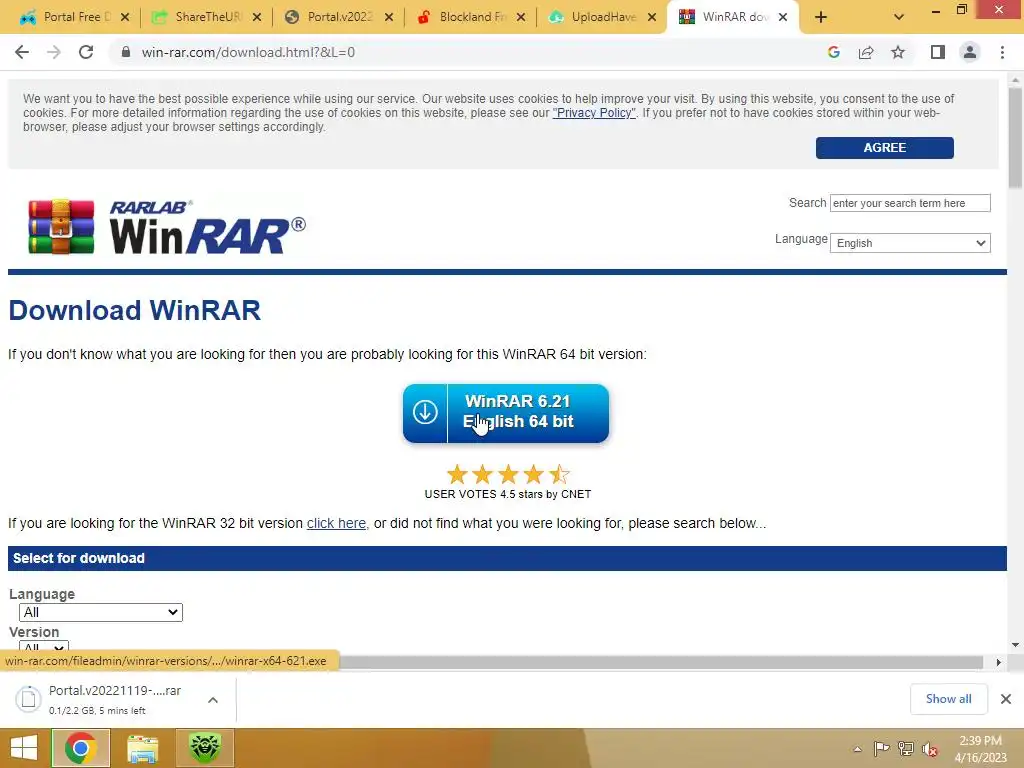Click the 'Select for download' header
This screenshot has width=1024, height=768.
click(x=507, y=558)
